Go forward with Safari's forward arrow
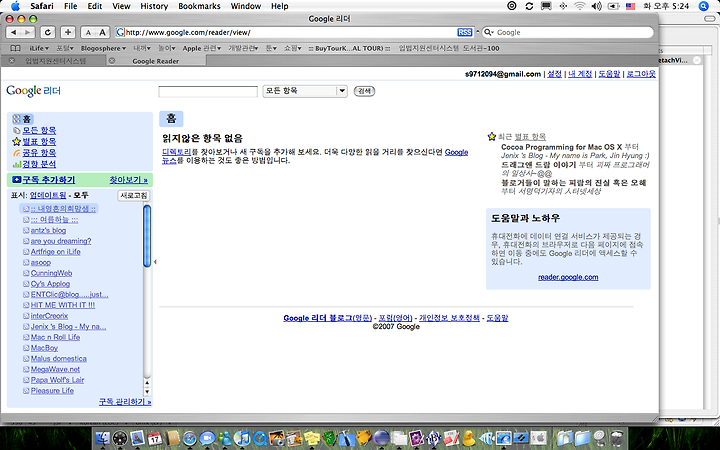720x450 pixels. [x=28, y=32]
